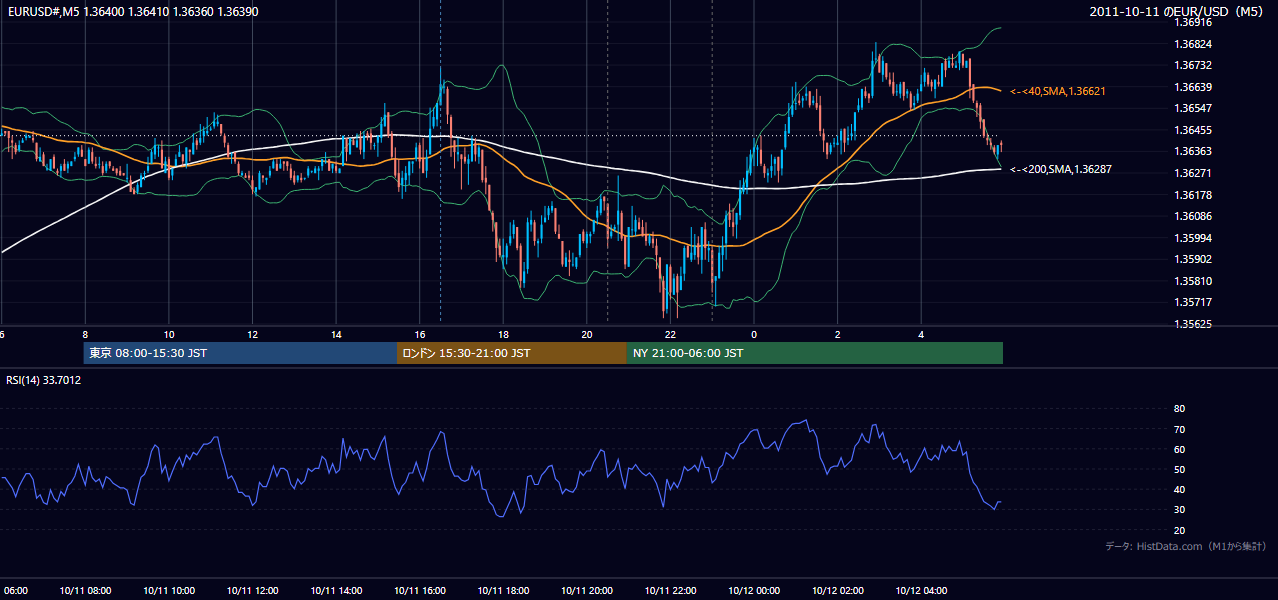
Task: Click the 10/11 22:00 time label
Action: coord(670,591)
